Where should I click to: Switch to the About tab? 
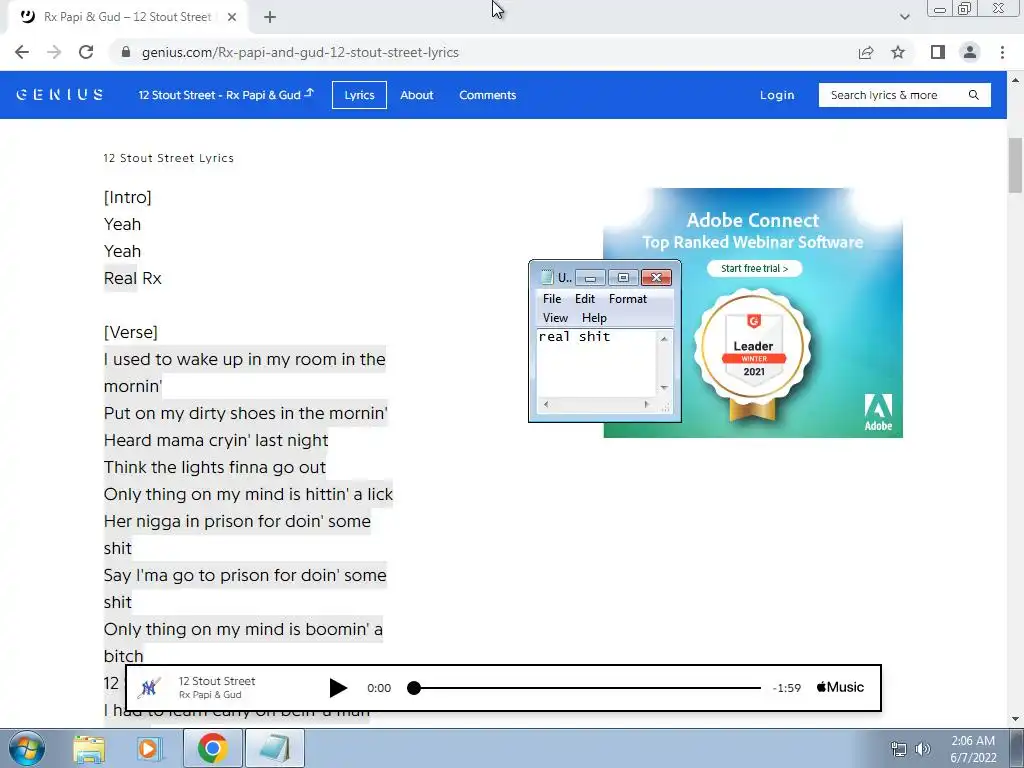click(x=417, y=95)
